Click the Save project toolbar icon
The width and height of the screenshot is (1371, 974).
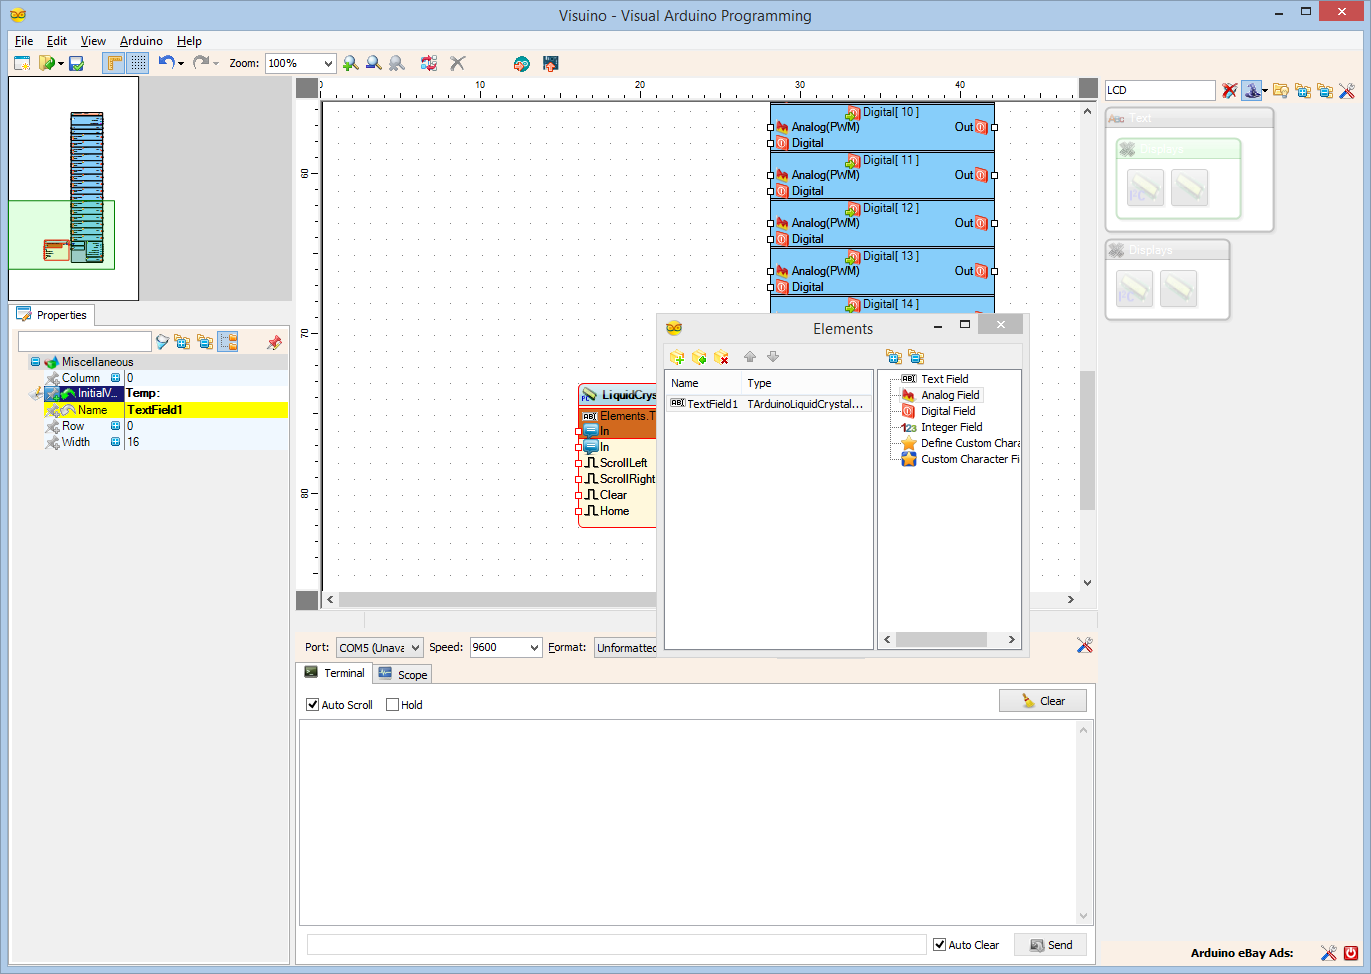(76, 63)
